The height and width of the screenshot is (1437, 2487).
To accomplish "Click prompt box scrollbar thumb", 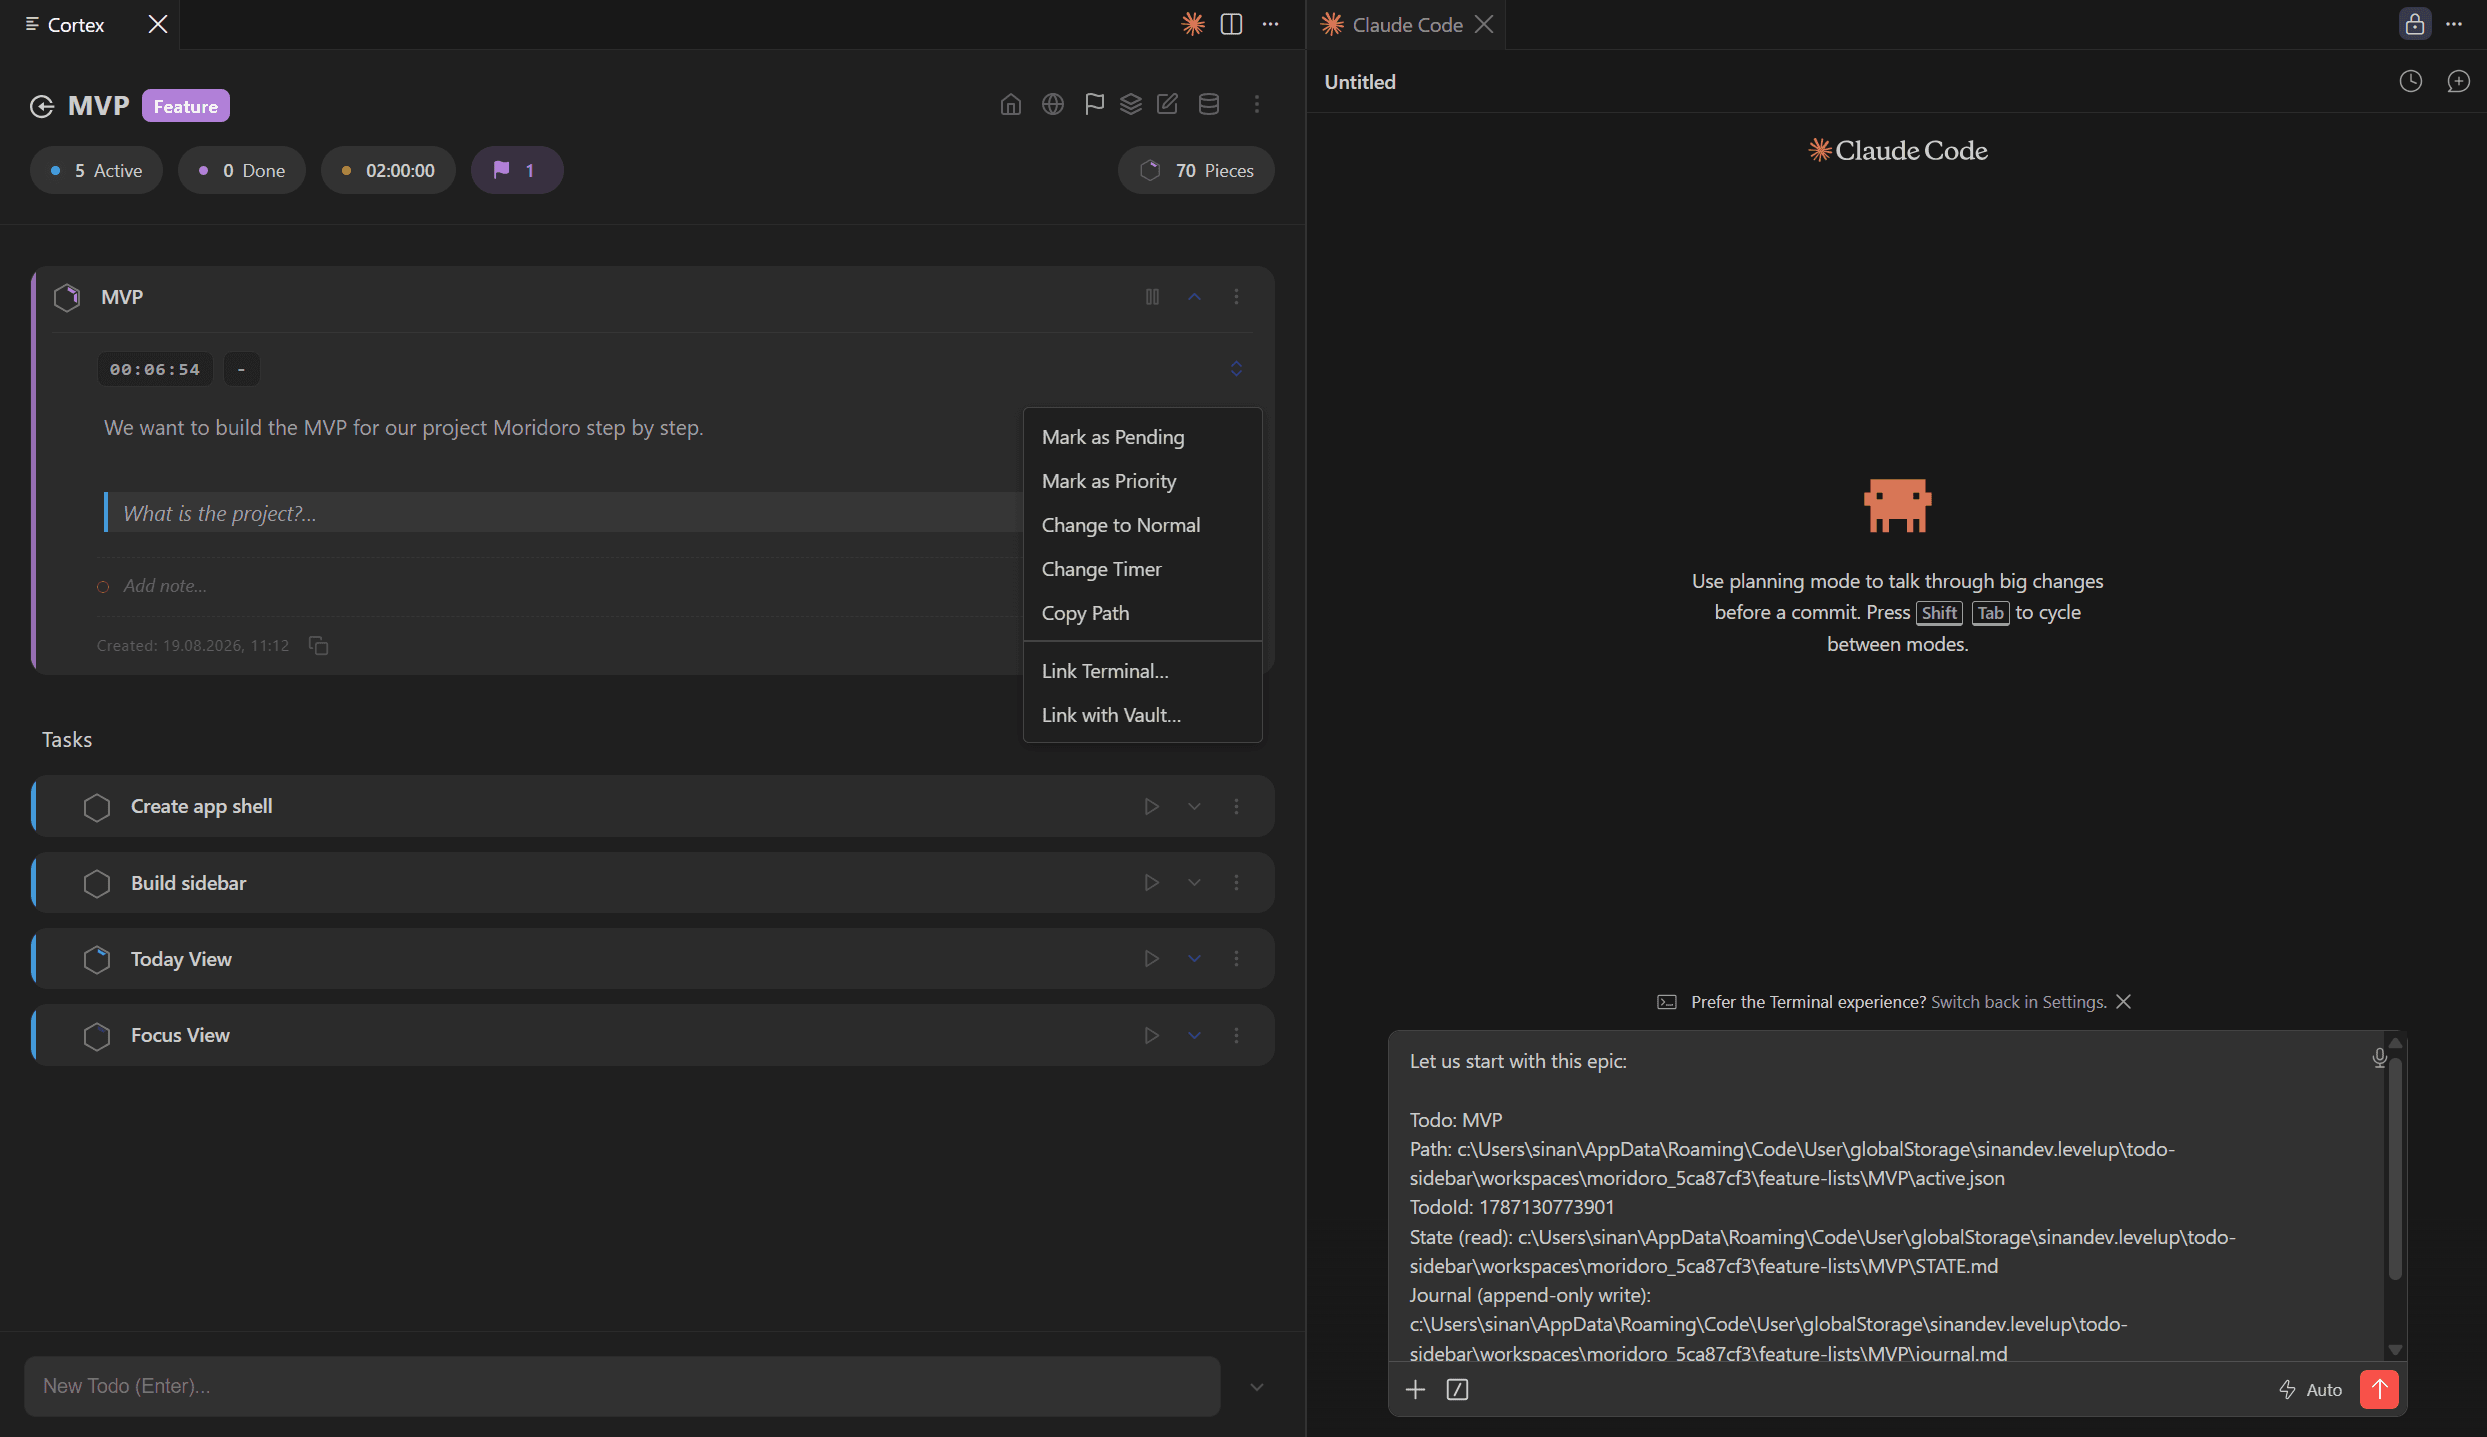I will tap(2395, 1168).
